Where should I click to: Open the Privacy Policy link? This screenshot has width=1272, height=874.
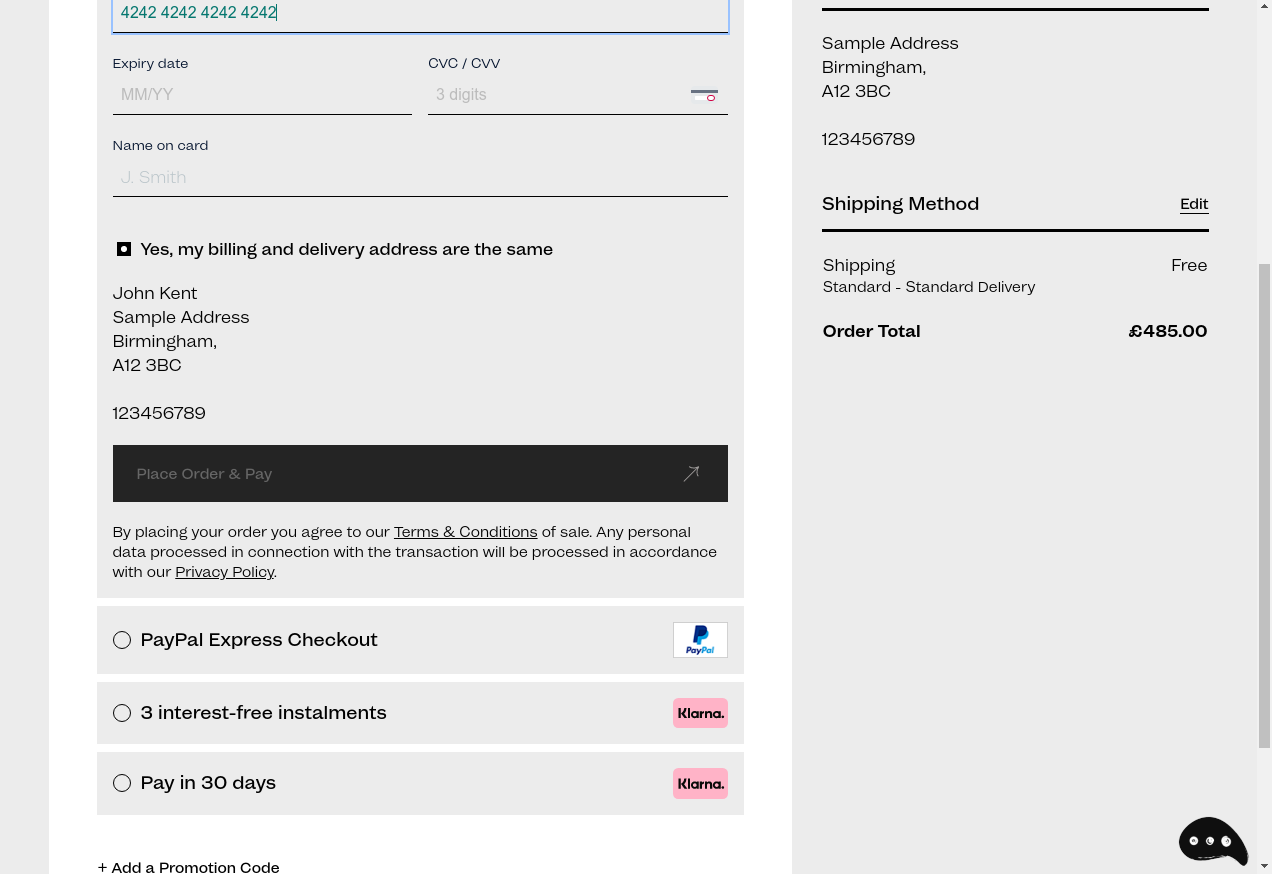click(x=225, y=572)
